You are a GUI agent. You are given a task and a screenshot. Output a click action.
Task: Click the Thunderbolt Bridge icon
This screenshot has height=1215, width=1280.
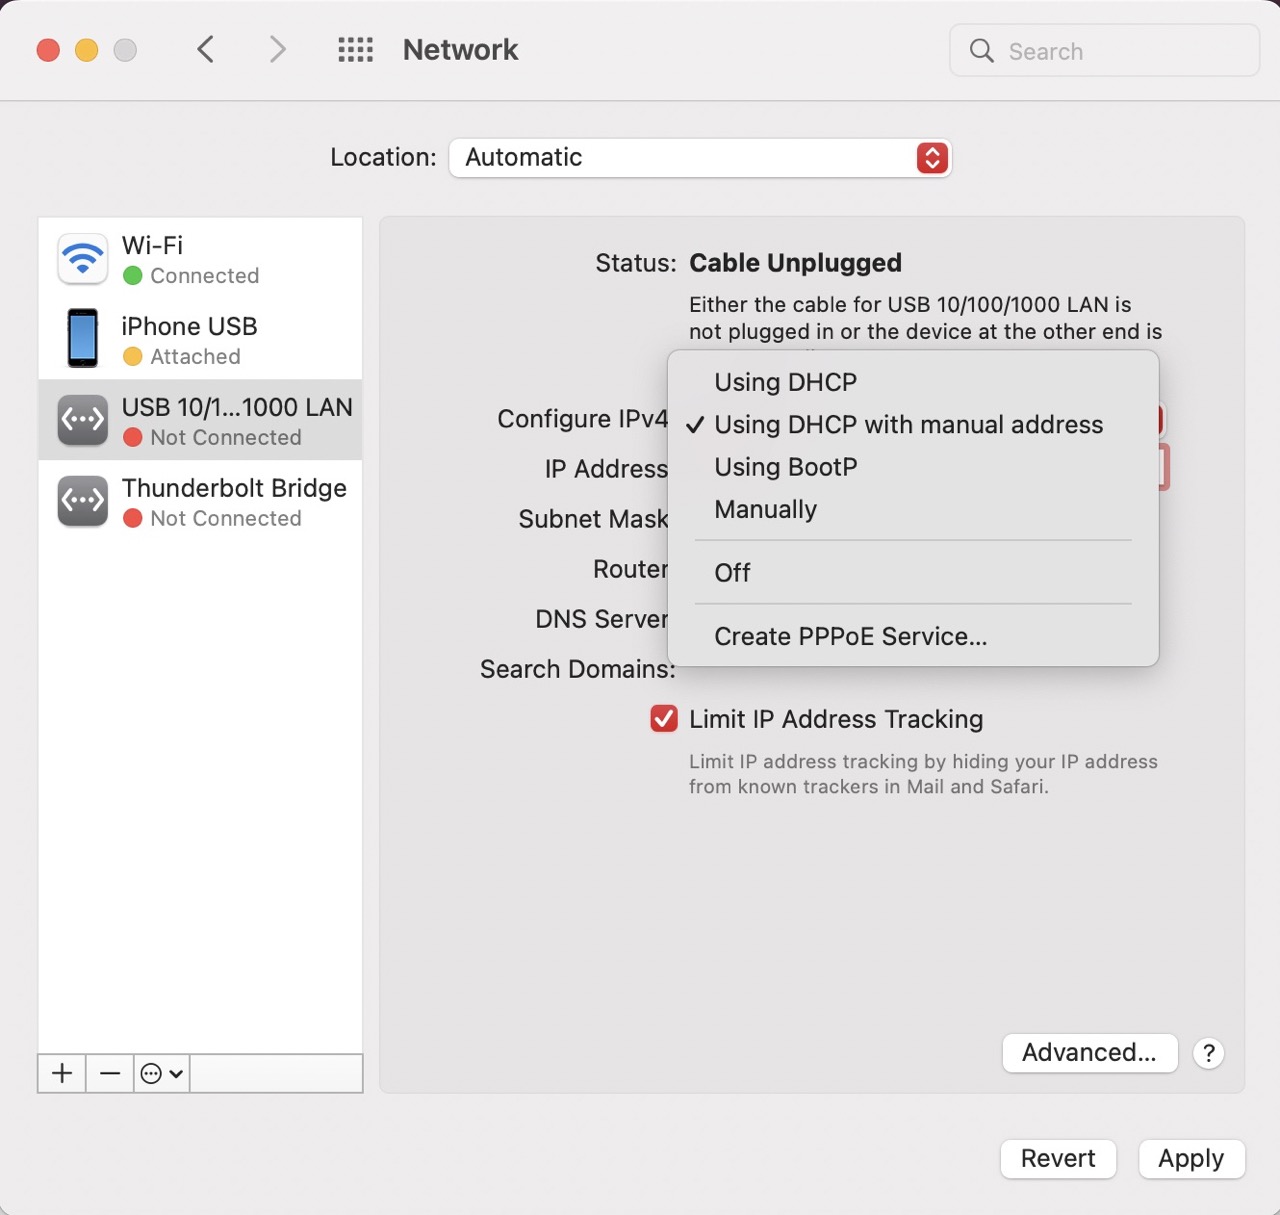point(82,501)
